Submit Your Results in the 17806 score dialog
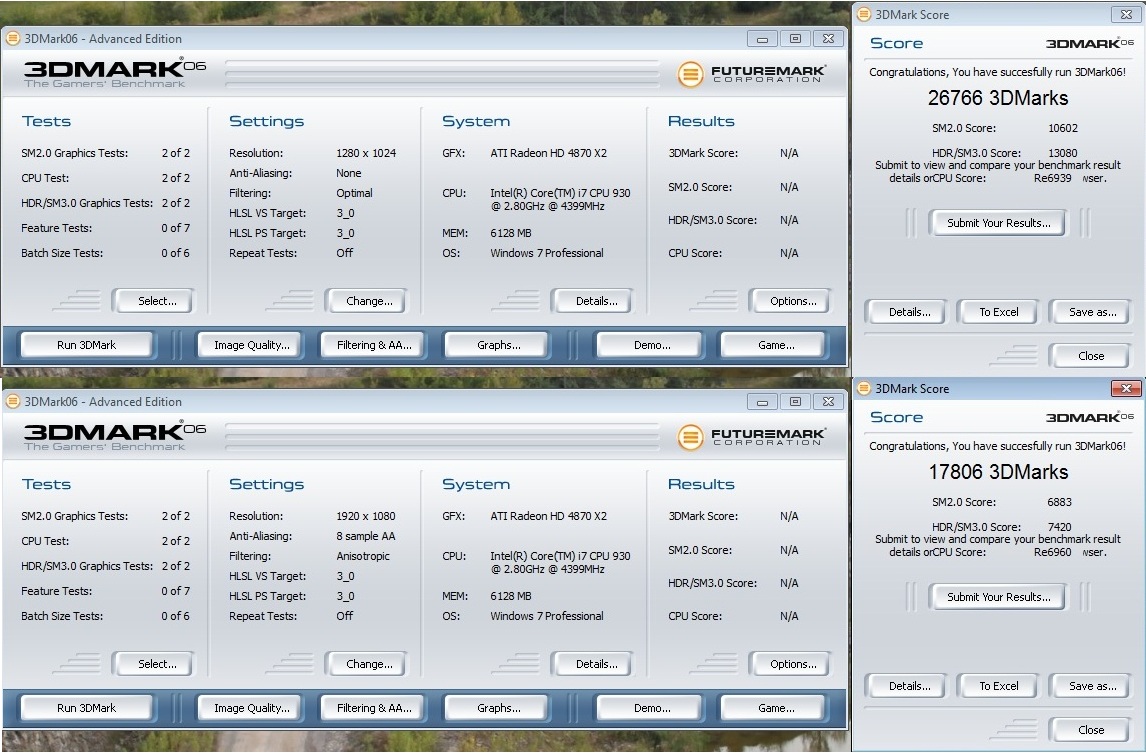This screenshot has height=753, width=1146. (x=998, y=597)
